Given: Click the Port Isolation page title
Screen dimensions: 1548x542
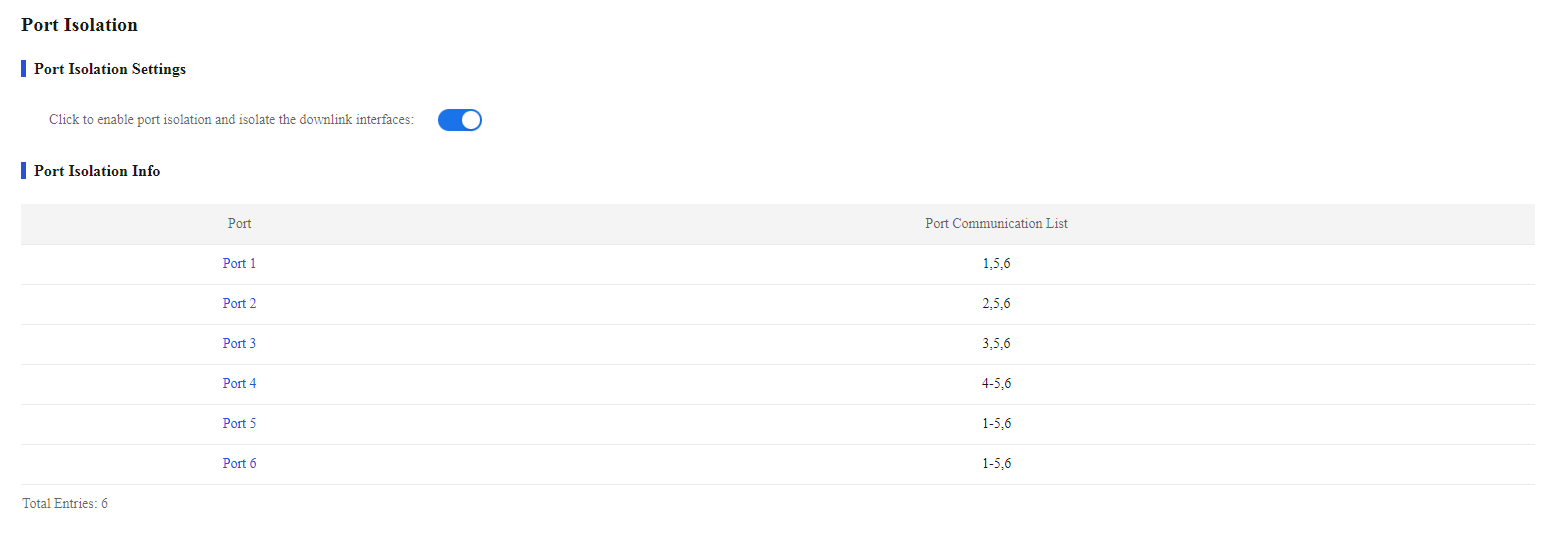Looking at the screenshot, I should (79, 25).
